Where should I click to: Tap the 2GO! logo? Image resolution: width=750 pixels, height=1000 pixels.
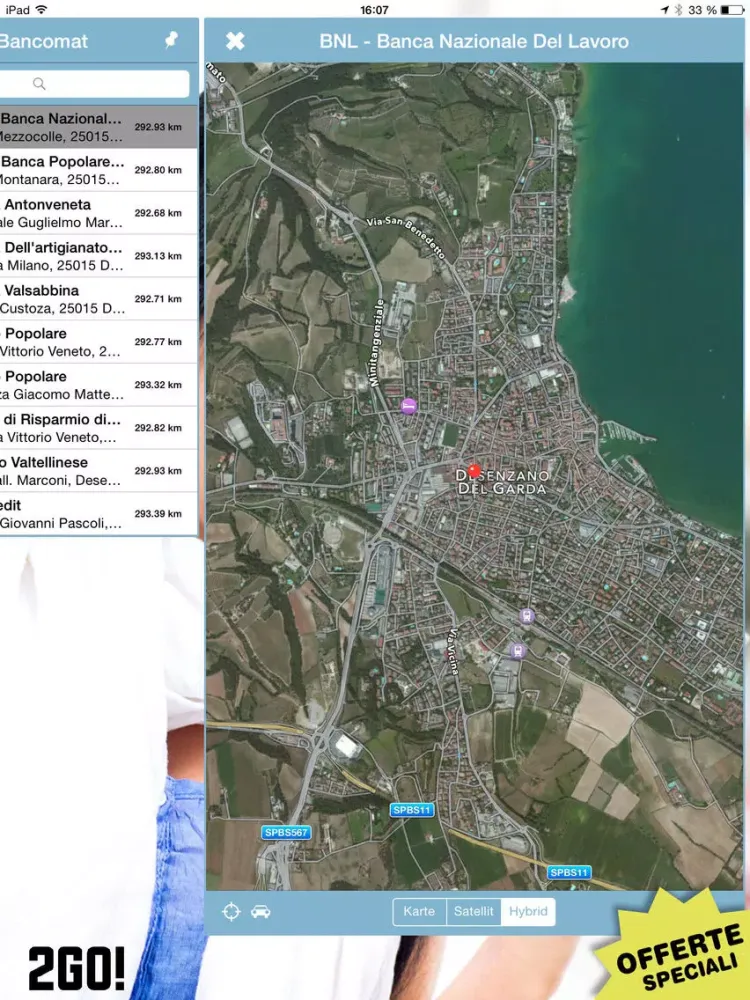pyautogui.click(x=77, y=969)
